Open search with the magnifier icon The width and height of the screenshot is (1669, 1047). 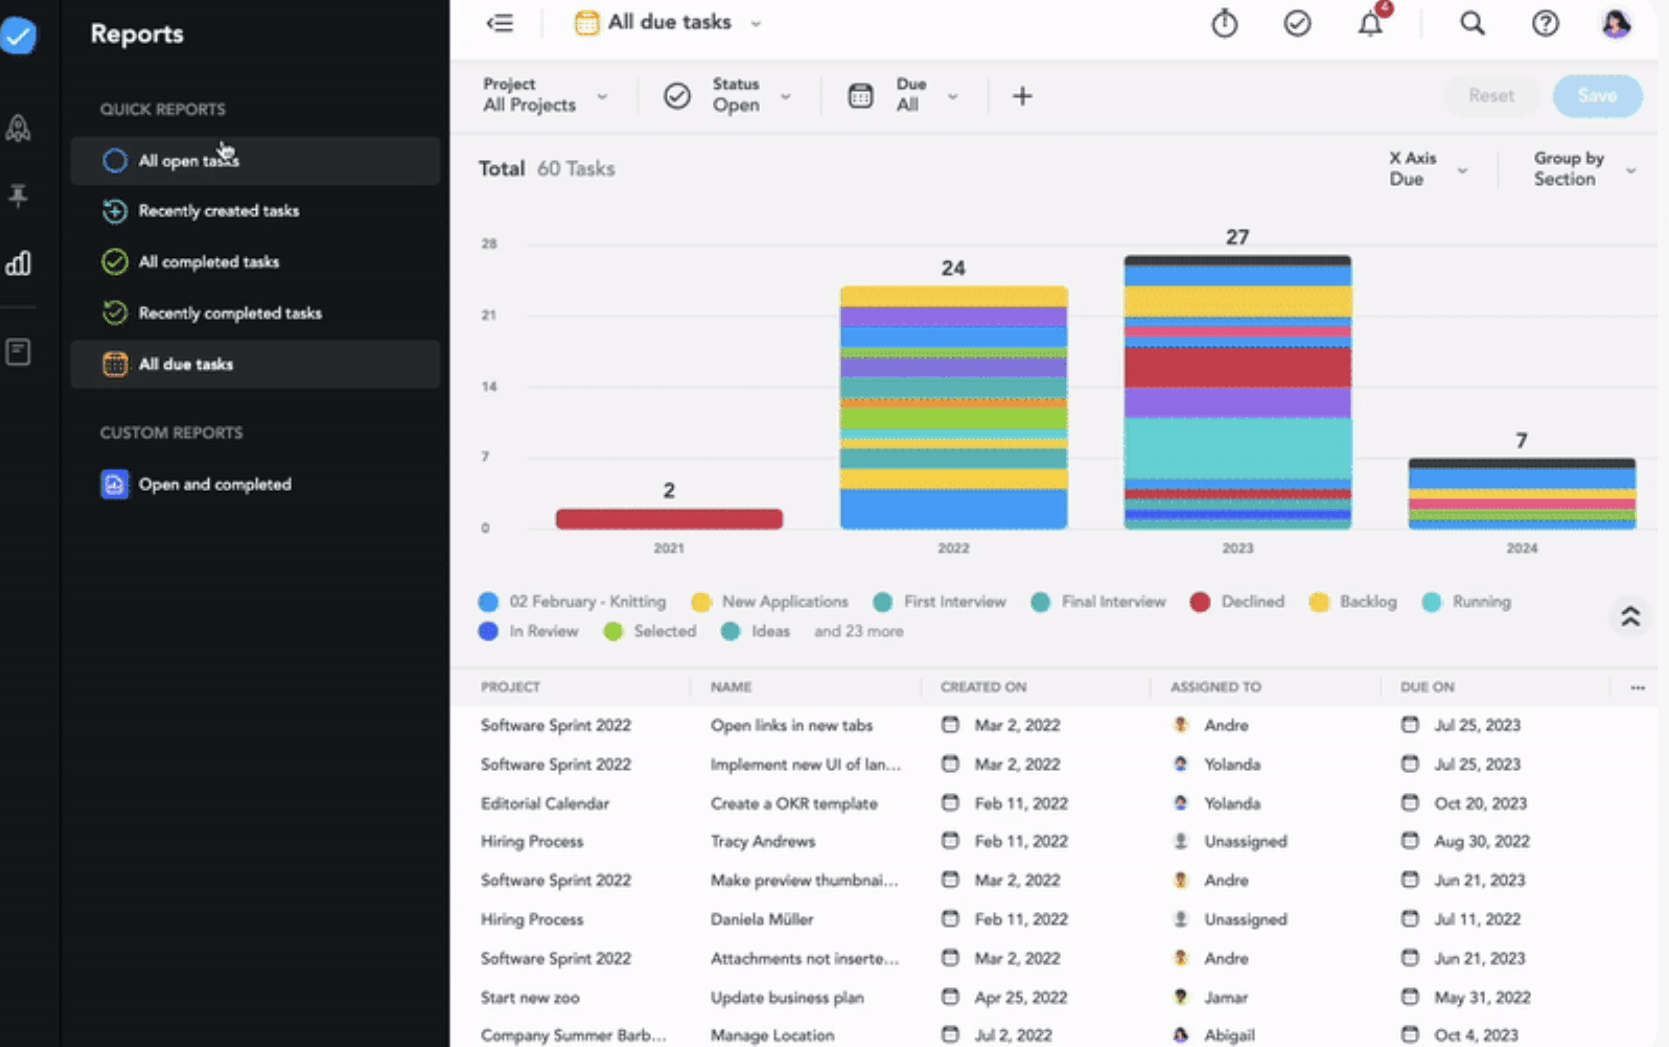pos(1472,22)
